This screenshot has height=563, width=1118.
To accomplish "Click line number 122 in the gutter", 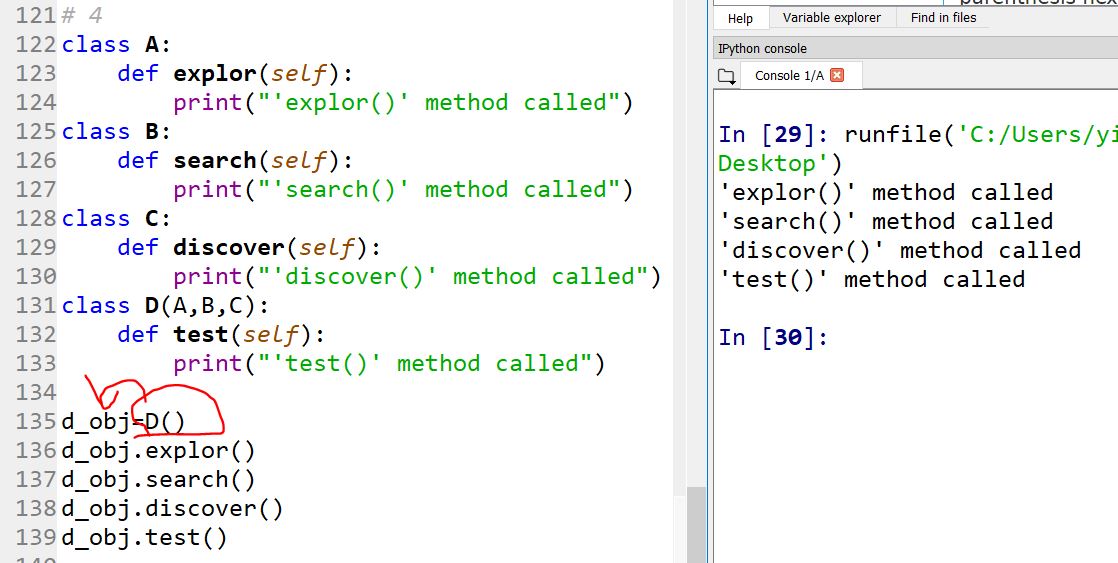I will [x=37, y=45].
